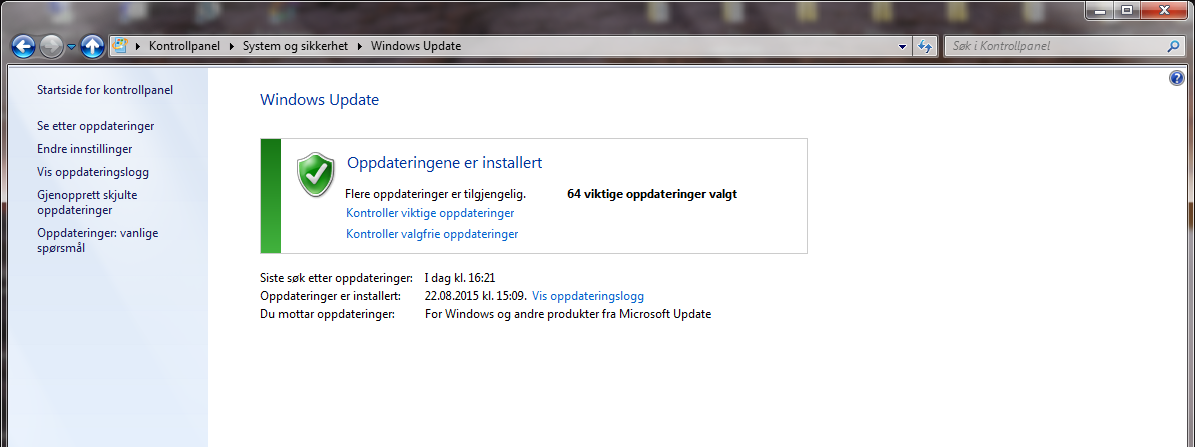This screenshot has height=447, width=1195.
Task: Click Oppdateringene er installert heading
Action: click(x=444, y=162)
